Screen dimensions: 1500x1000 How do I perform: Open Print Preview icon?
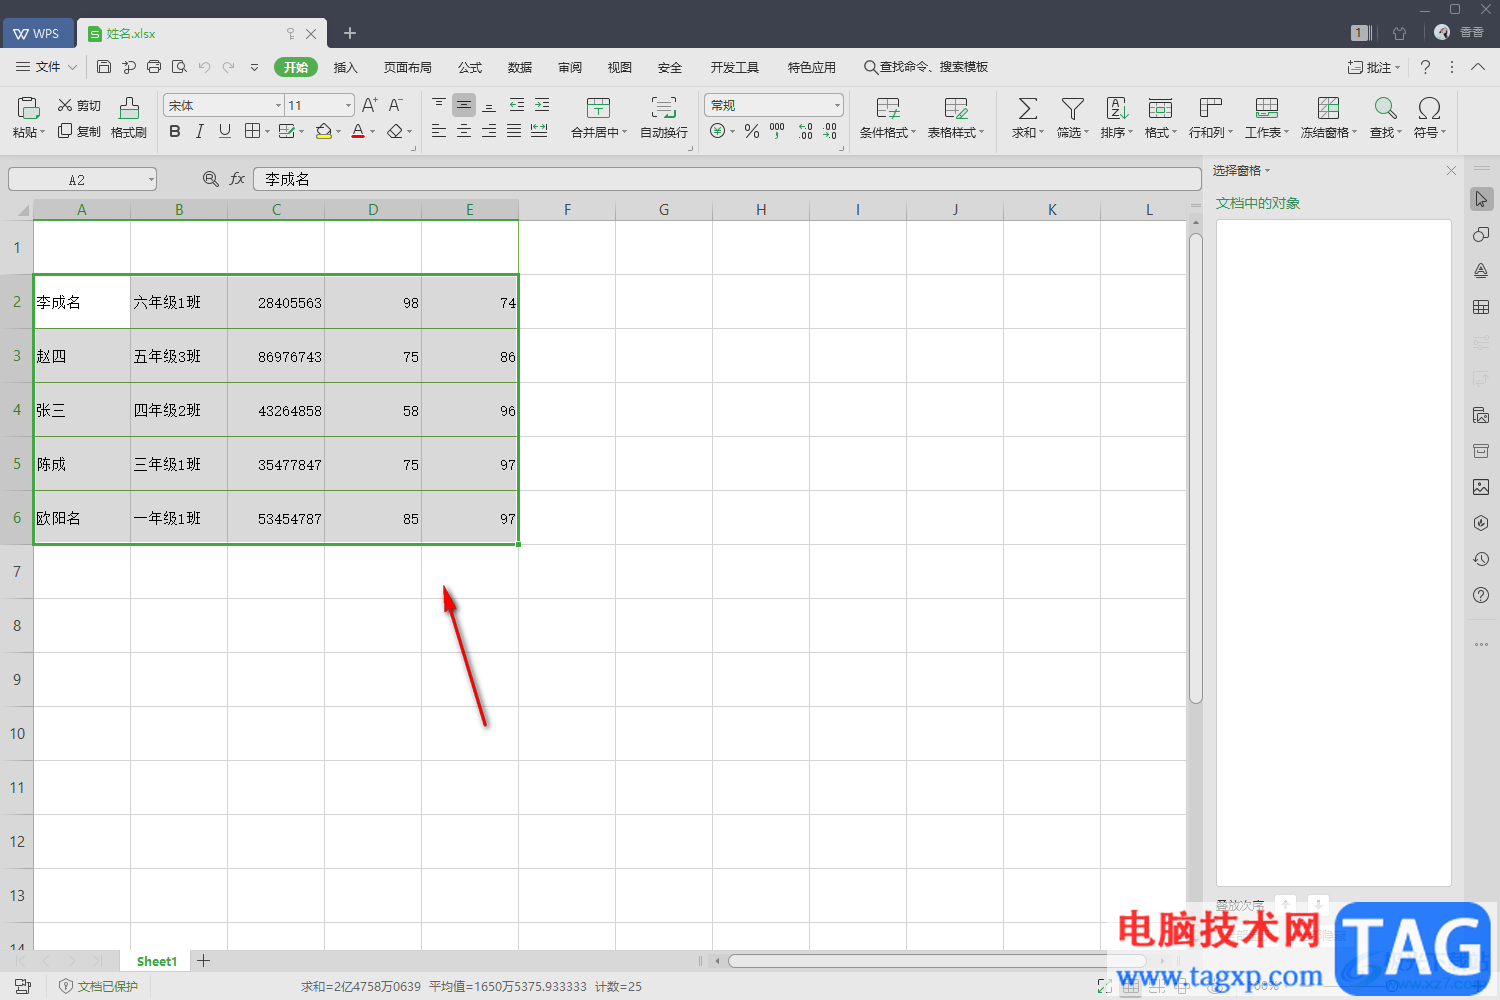(x=179, y=67)
